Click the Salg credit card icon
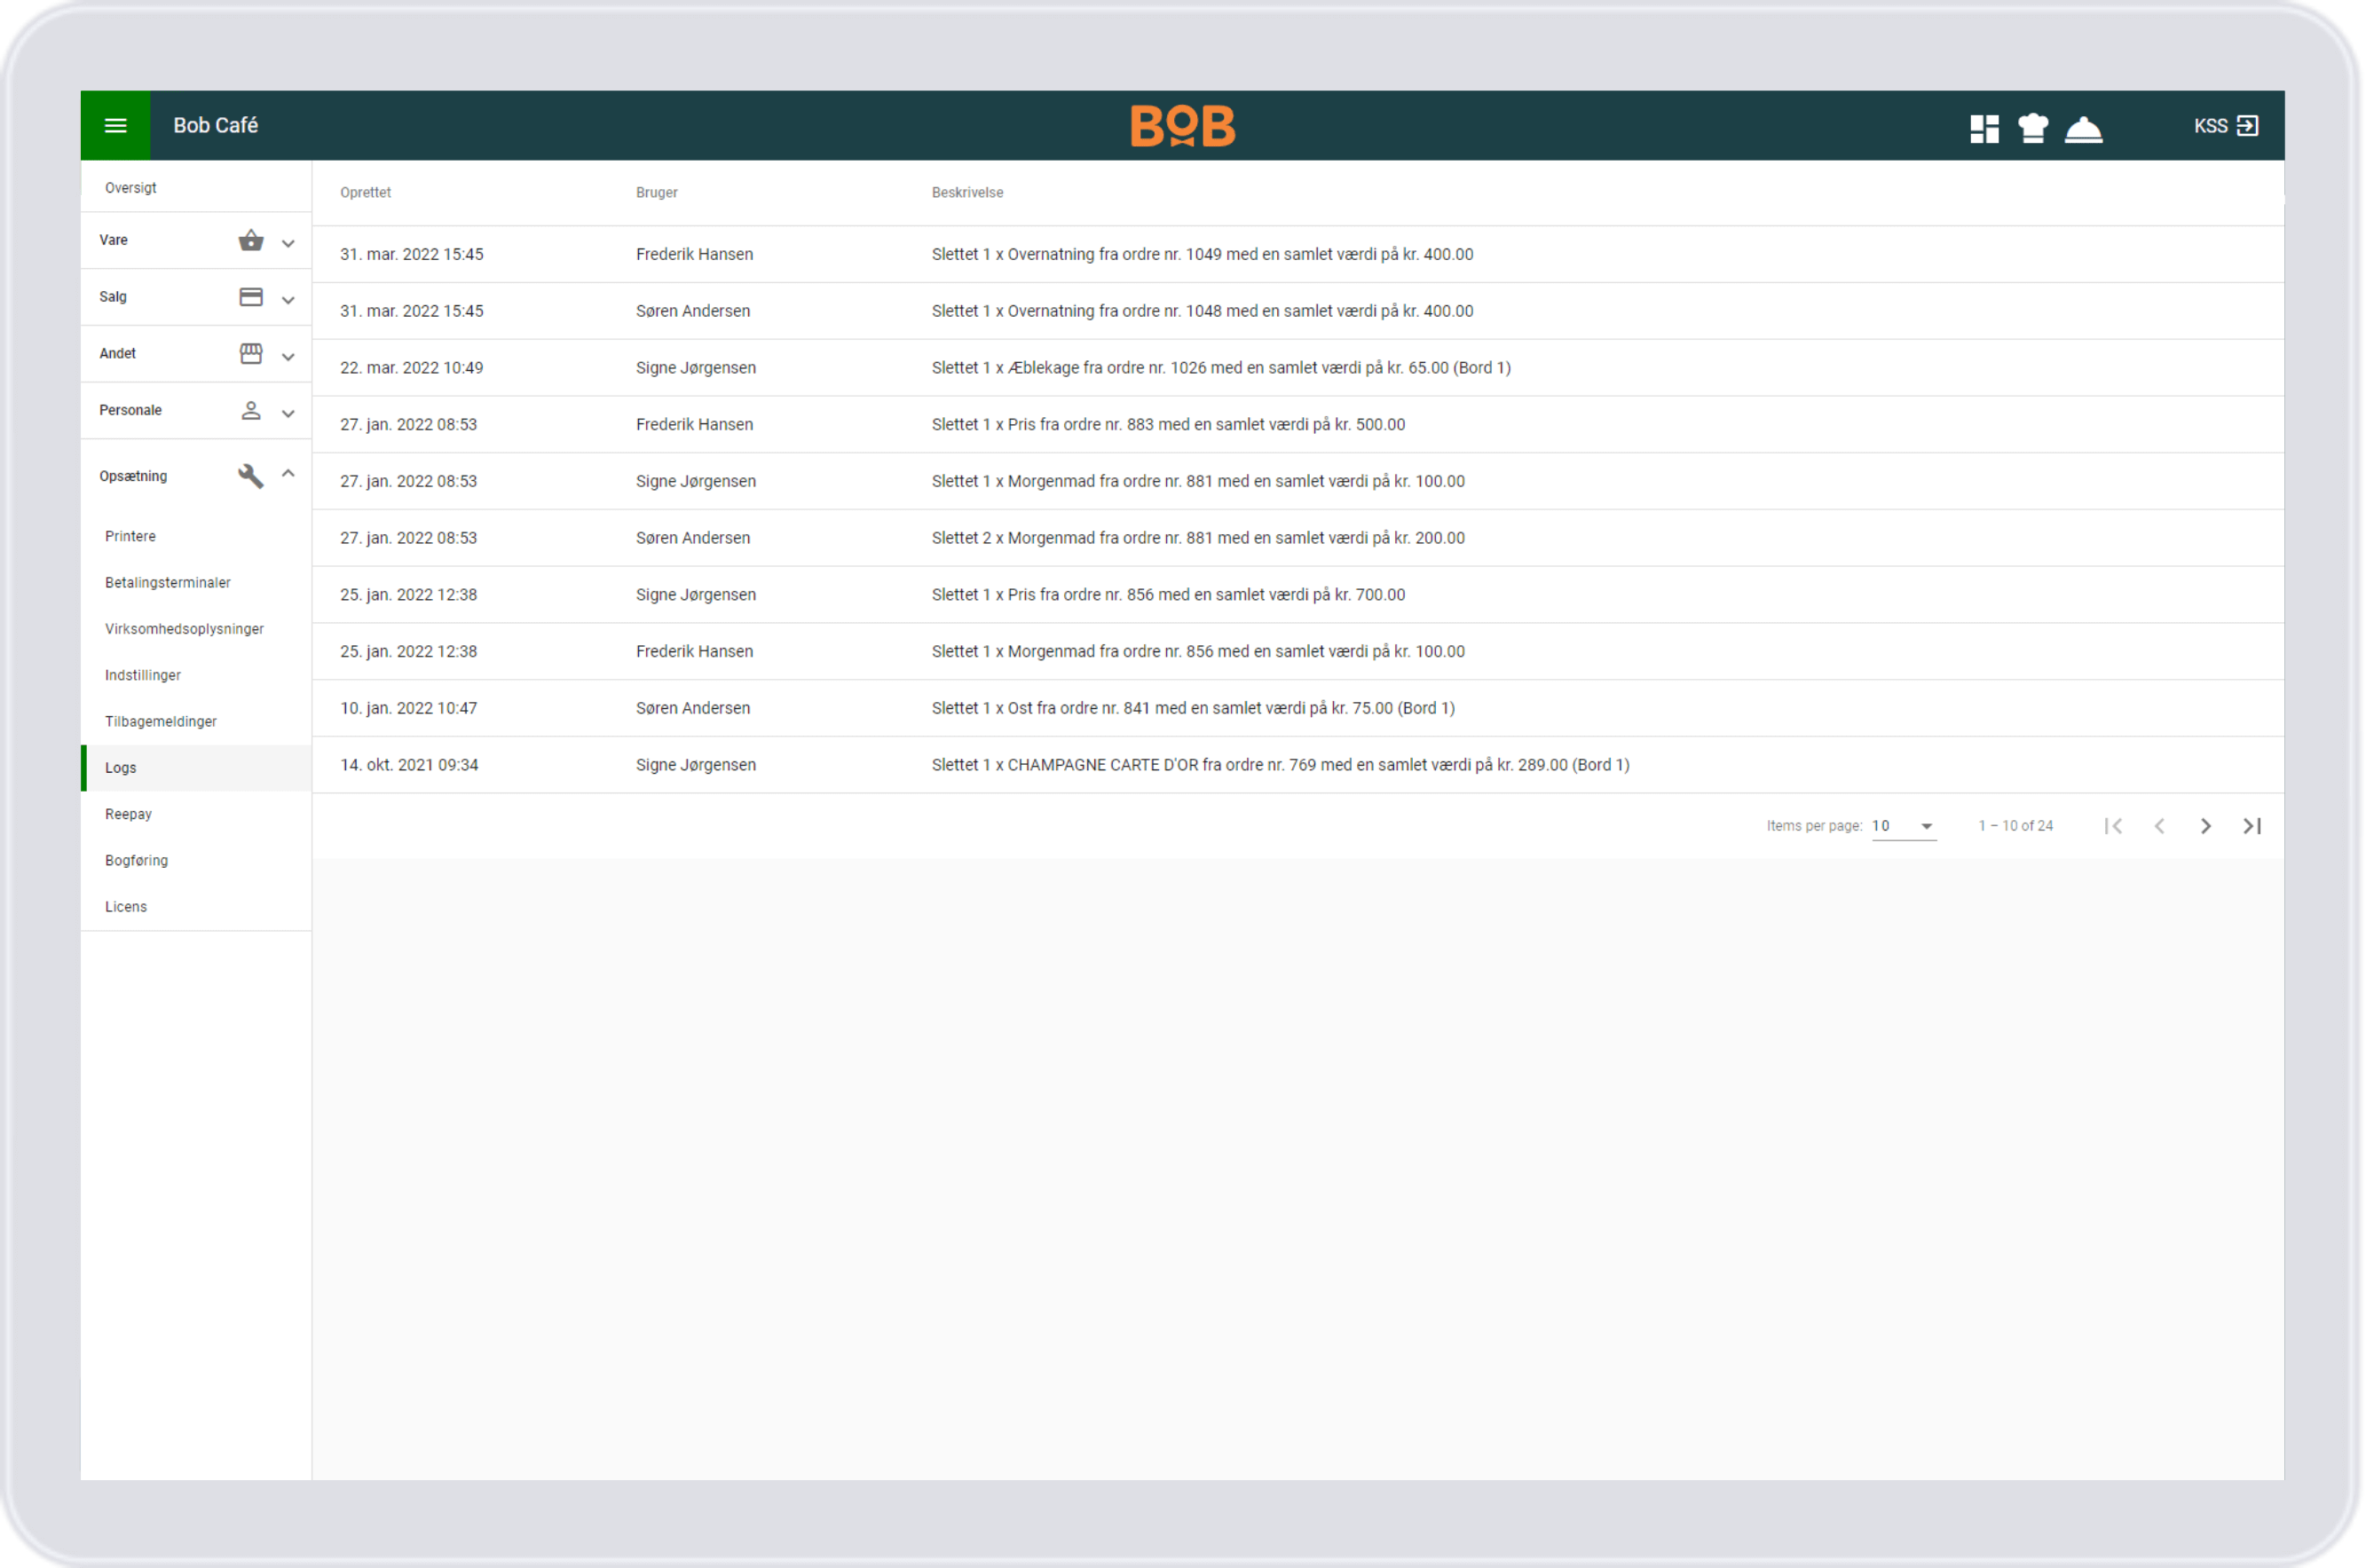 tap(251, 297)
